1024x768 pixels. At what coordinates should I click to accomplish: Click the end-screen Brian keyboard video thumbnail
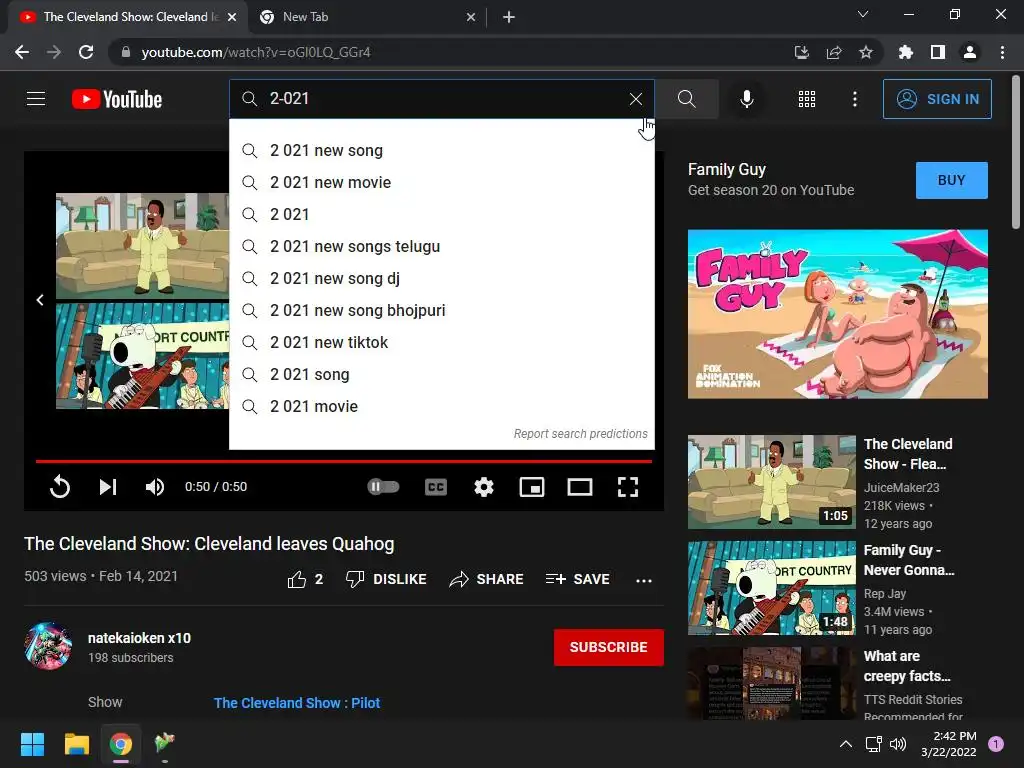[x=142, y=356]
